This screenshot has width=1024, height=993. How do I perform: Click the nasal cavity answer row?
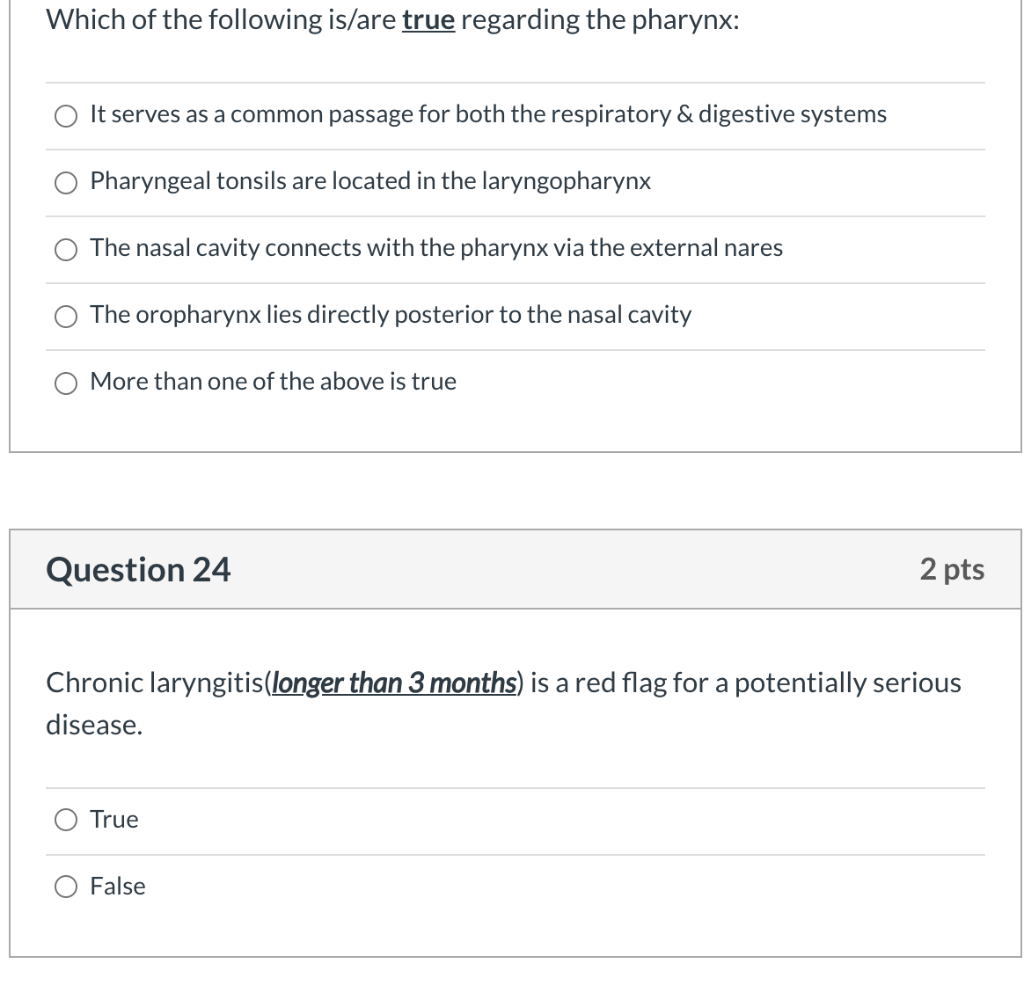coord(435,249)
